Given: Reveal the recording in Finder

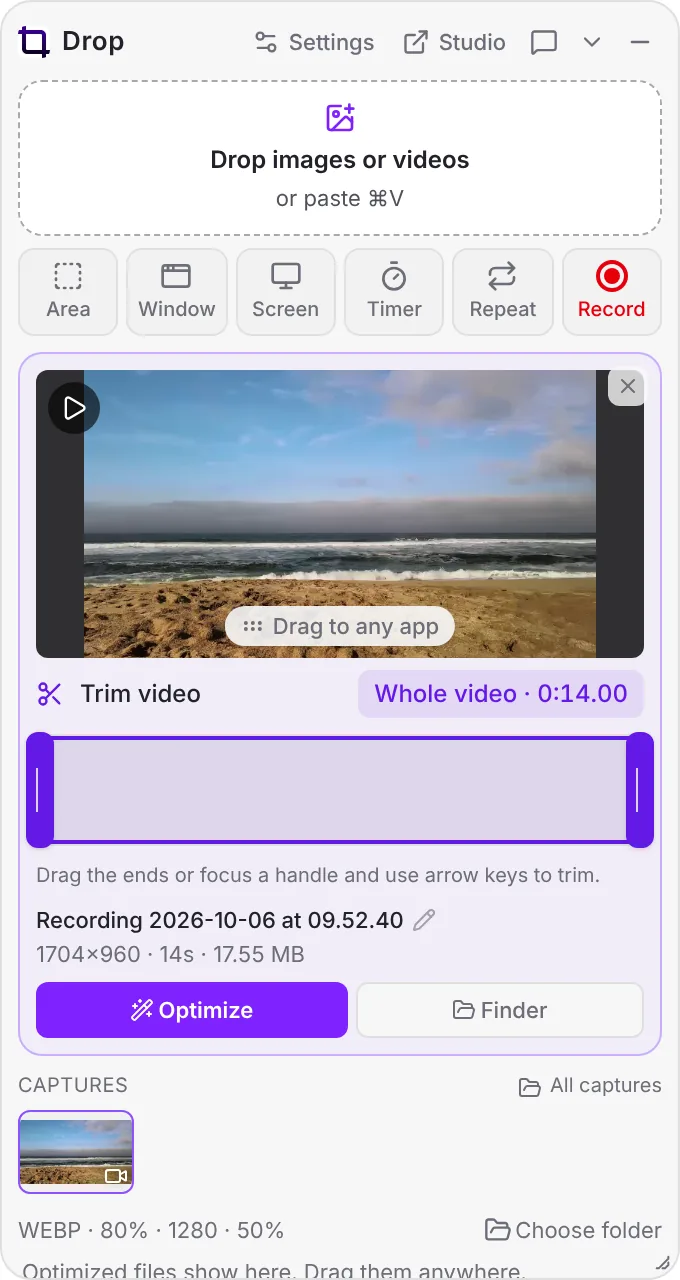Looking at the screenshot, I should (x=500, y=1010).
